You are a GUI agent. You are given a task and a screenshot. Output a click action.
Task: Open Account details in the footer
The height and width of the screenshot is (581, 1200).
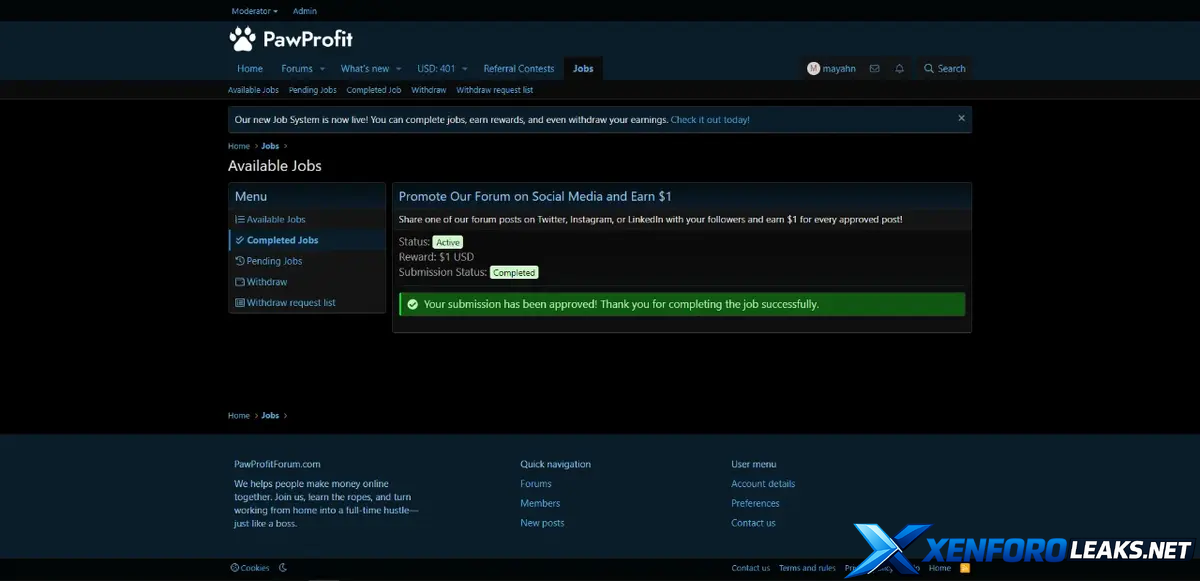pyautogui.click(x=763, y=484)
